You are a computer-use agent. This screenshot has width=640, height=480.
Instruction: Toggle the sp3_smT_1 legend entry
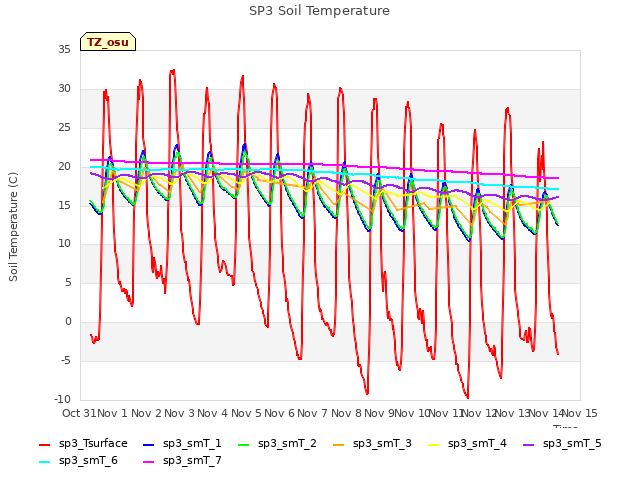click(x=182, y=444)
